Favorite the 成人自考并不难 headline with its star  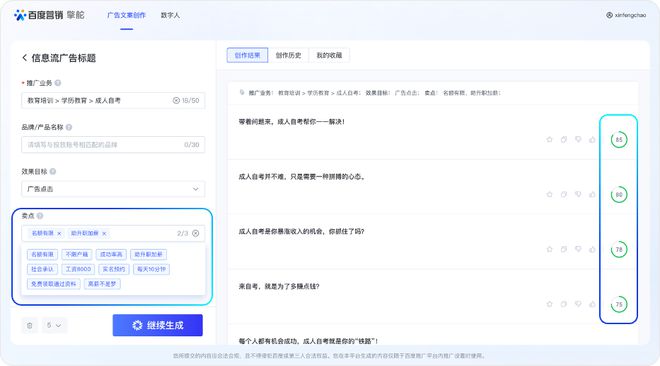pos(549,194)
